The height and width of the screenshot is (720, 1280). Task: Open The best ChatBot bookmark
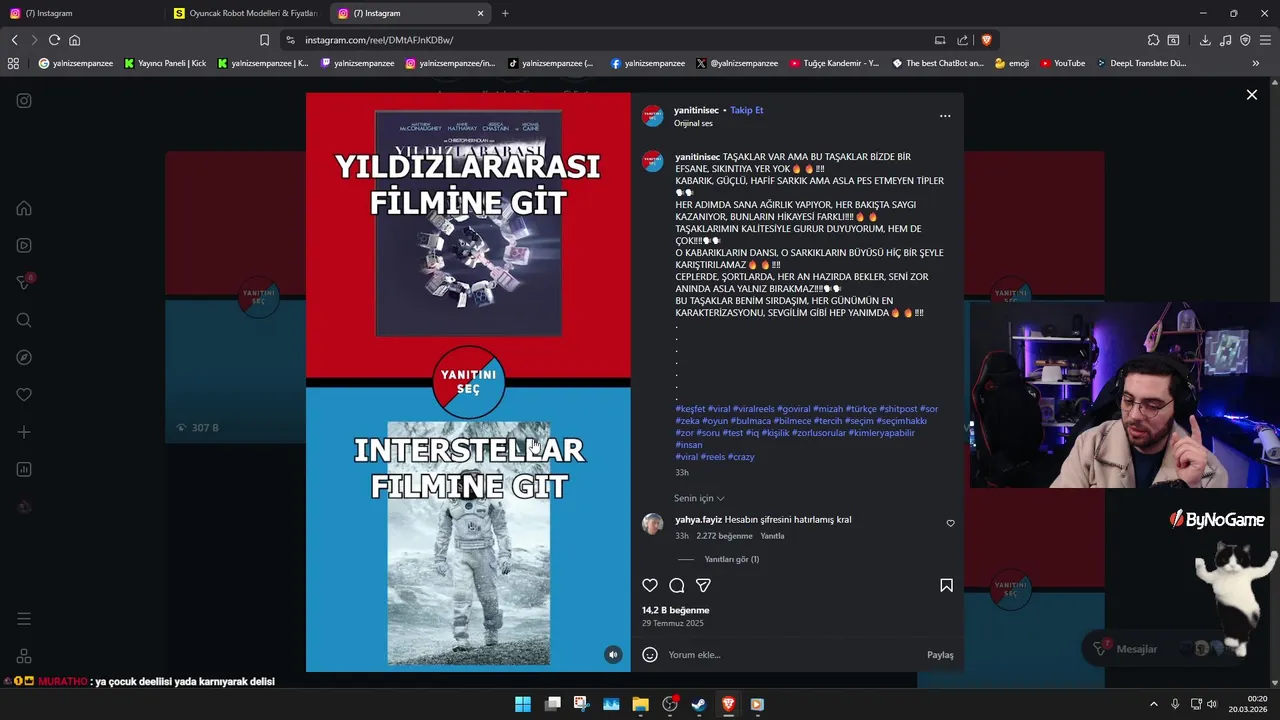coord(937,63)
